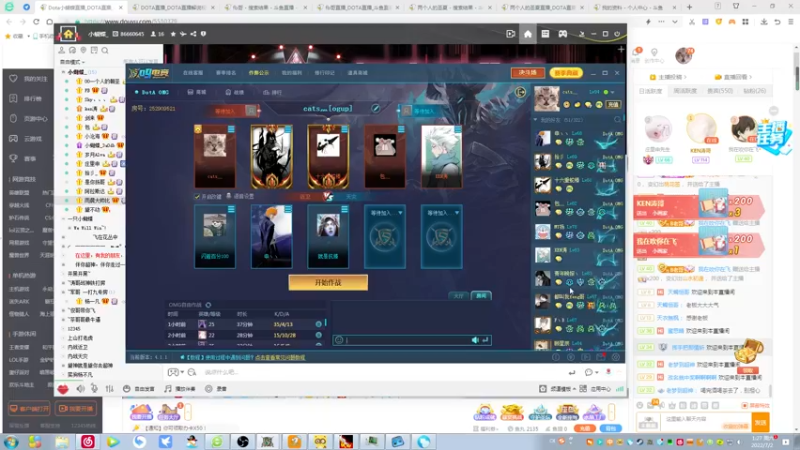Open detail icon for the 35/4/13 match row
Image resolution: width=800 pixels, height=450 pixels.
click(x=318, y=324)
